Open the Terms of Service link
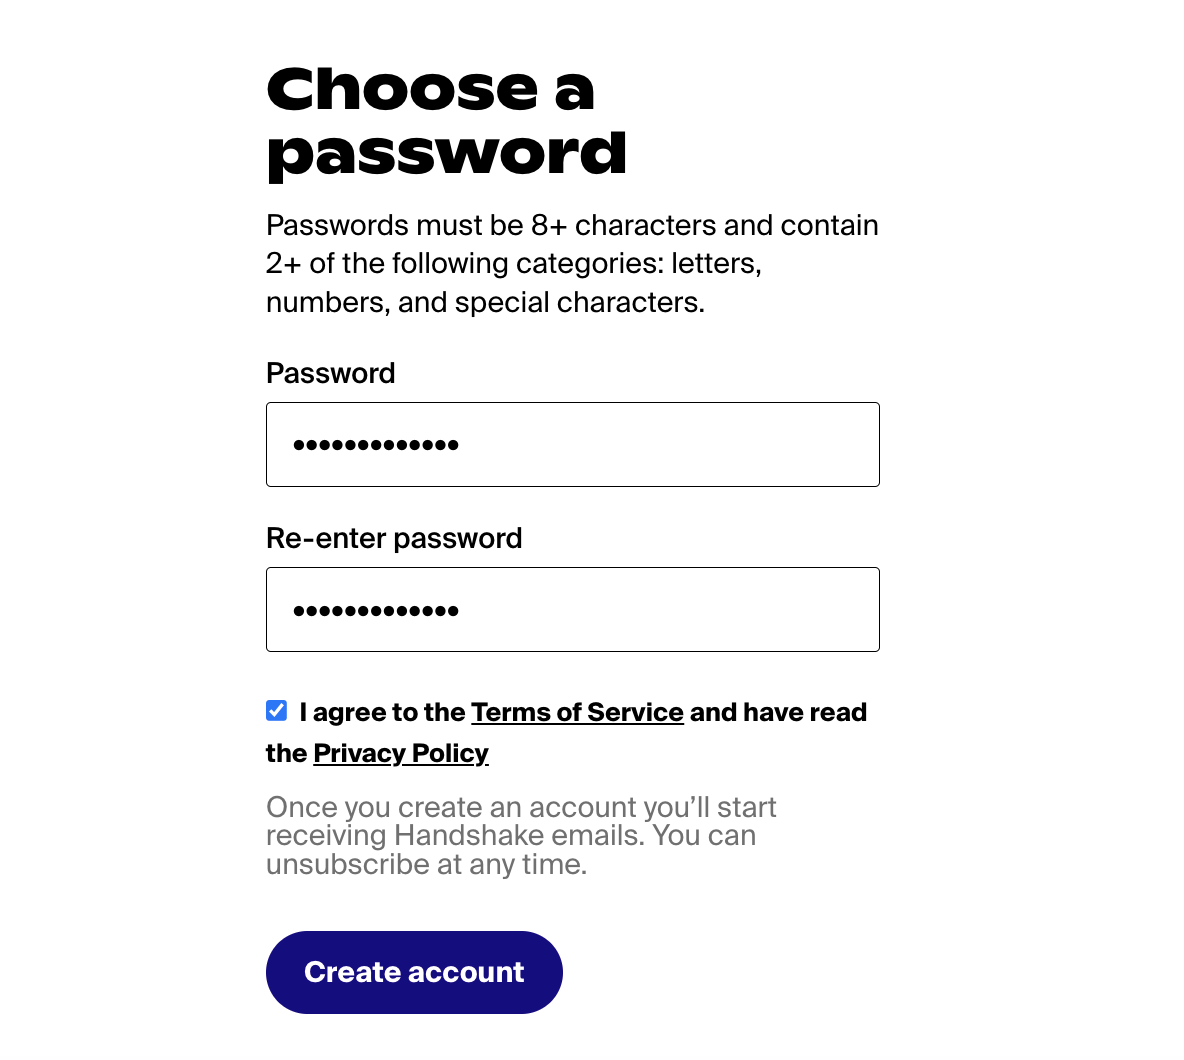This screenshot has height=1060, width=1184. tap(577, 712)
